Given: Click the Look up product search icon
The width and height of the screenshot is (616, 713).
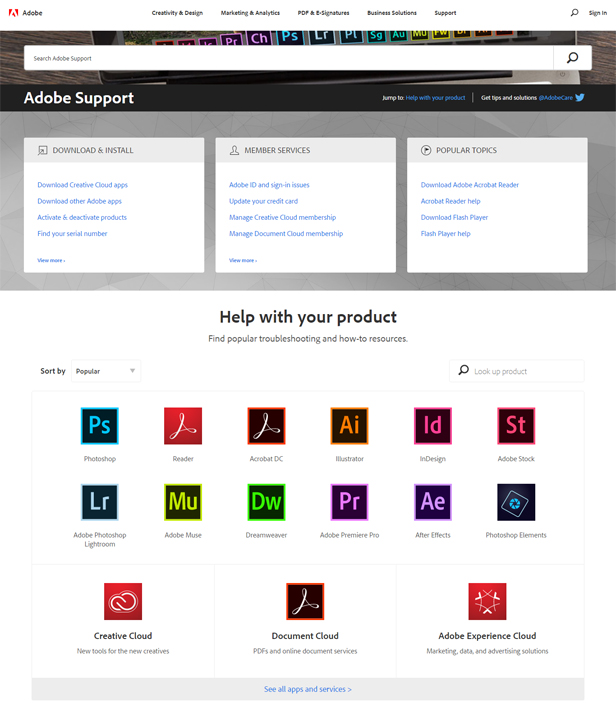Looking at the screenshot, I should coord(463,370).
